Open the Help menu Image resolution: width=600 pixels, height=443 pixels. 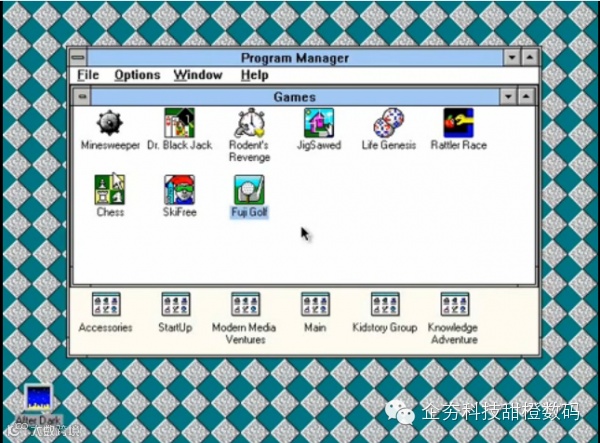tap(254, 75)
